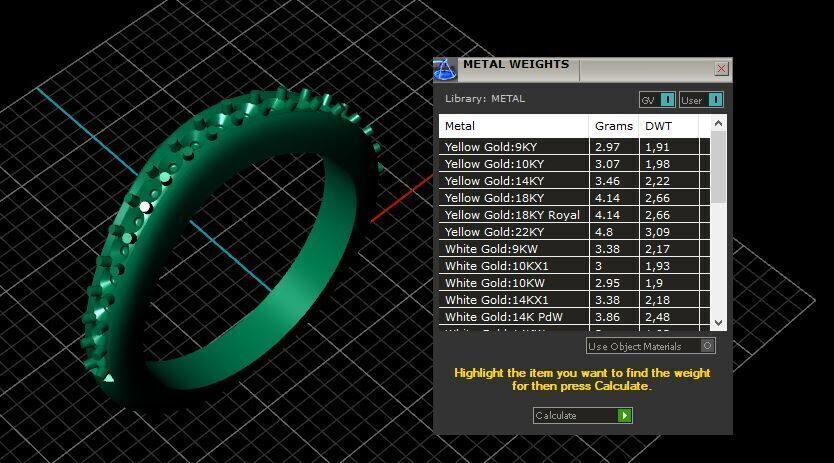This screenshot has width=834, height=463.
Task: Select the White Gold:14K PdW row
Action: [x=574, y=317]
